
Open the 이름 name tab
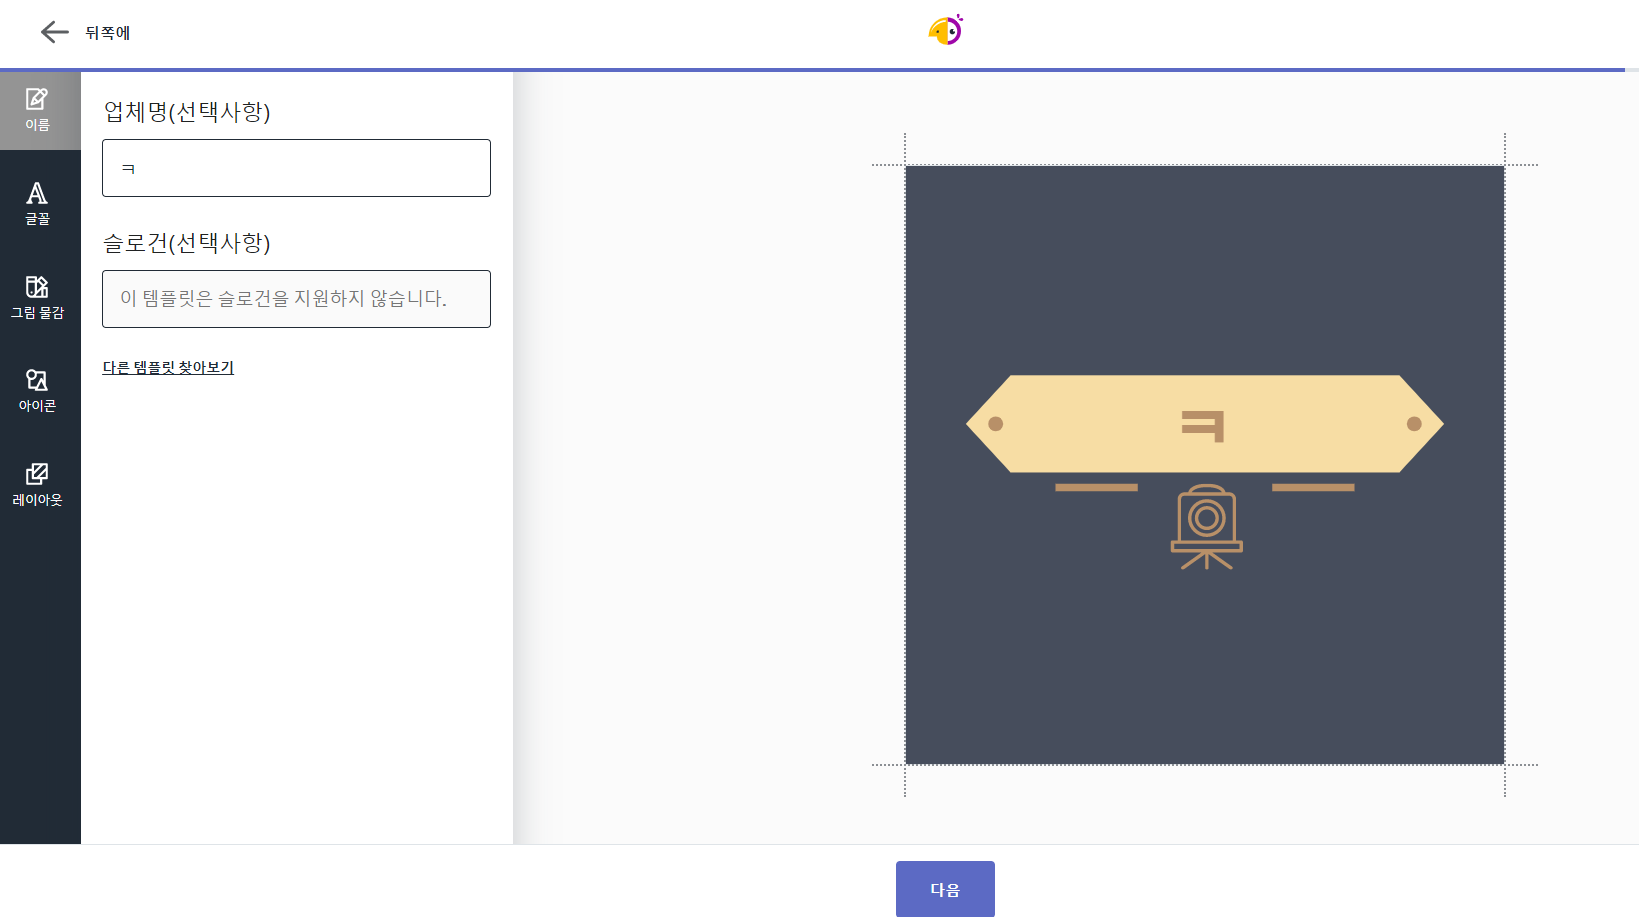[40, 110]
